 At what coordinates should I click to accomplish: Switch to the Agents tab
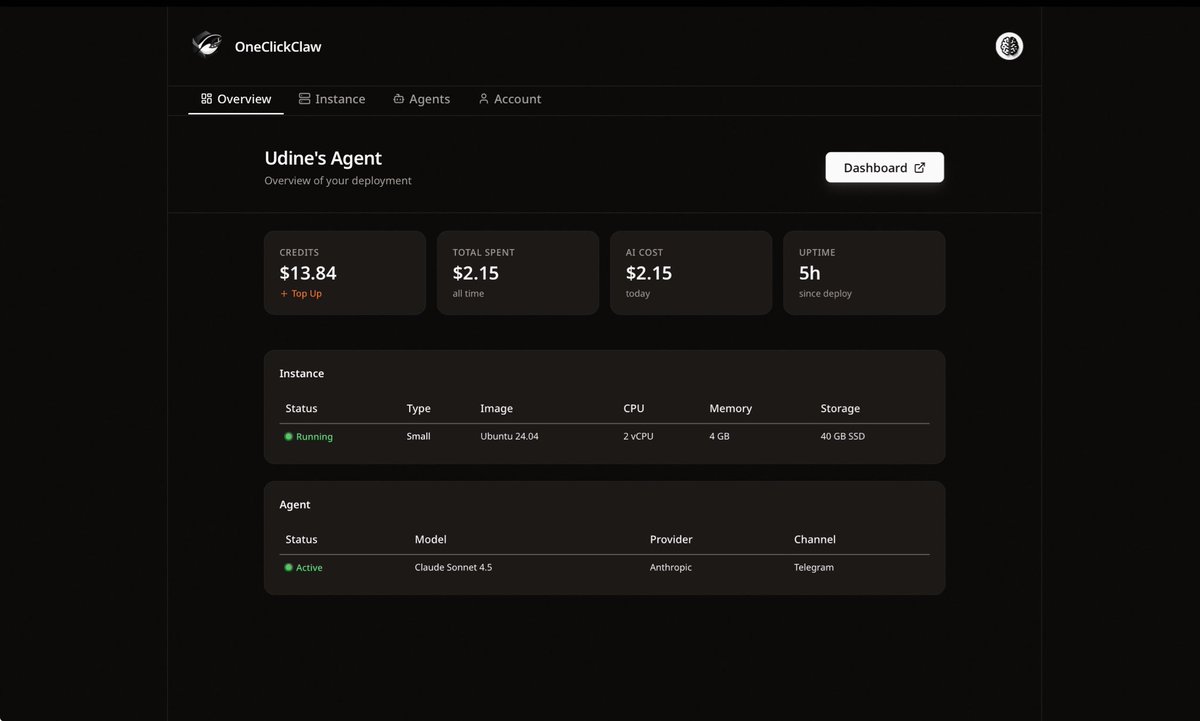tap(421, 99)
